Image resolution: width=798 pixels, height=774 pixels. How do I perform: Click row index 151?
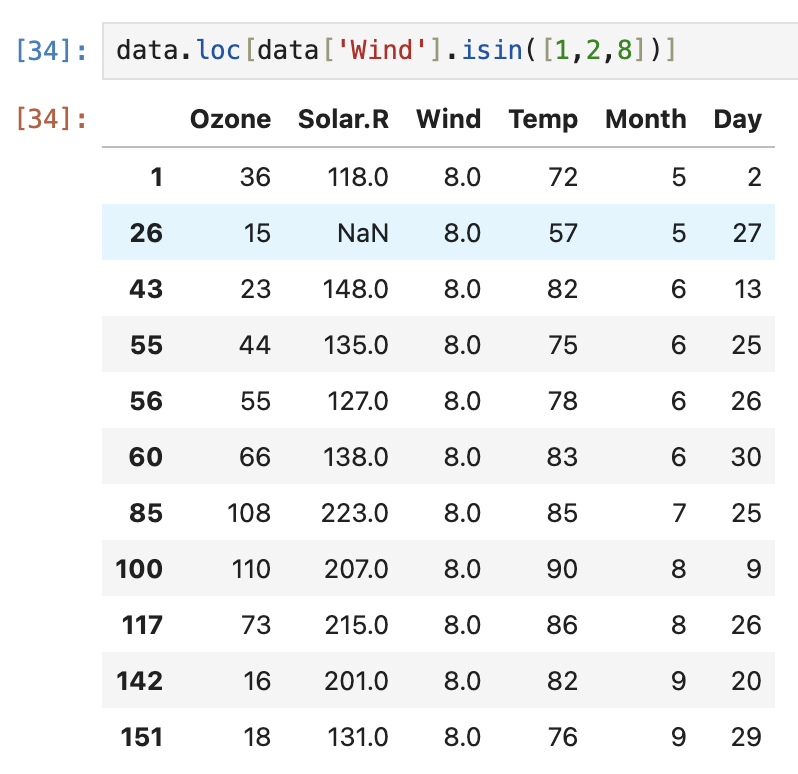(x=141, y=737)
